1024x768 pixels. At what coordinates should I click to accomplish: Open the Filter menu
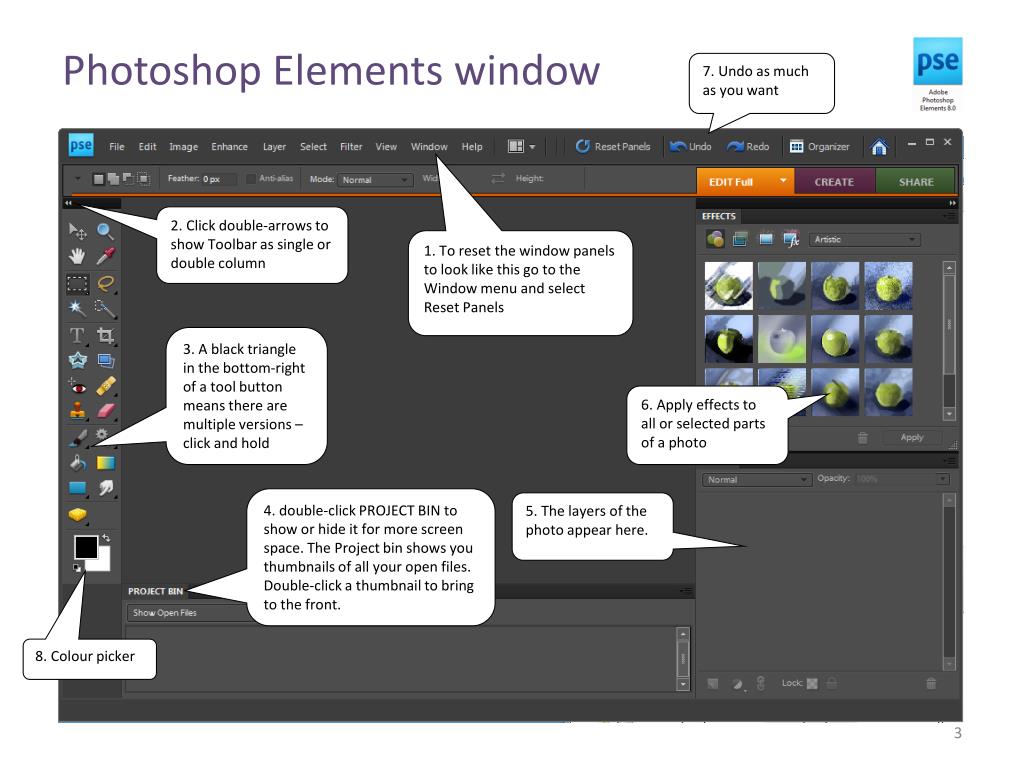(351, 147)
